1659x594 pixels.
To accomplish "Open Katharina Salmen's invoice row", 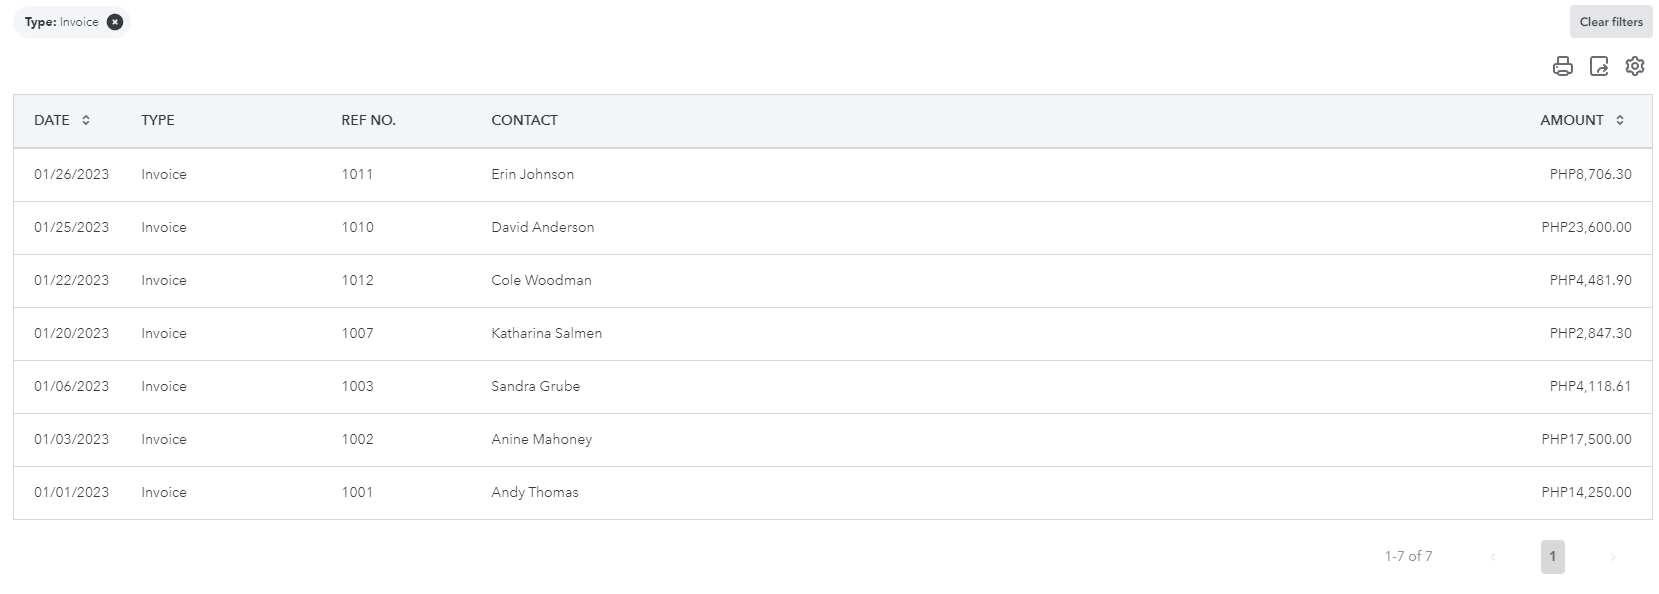I will (x=546, y=333).
